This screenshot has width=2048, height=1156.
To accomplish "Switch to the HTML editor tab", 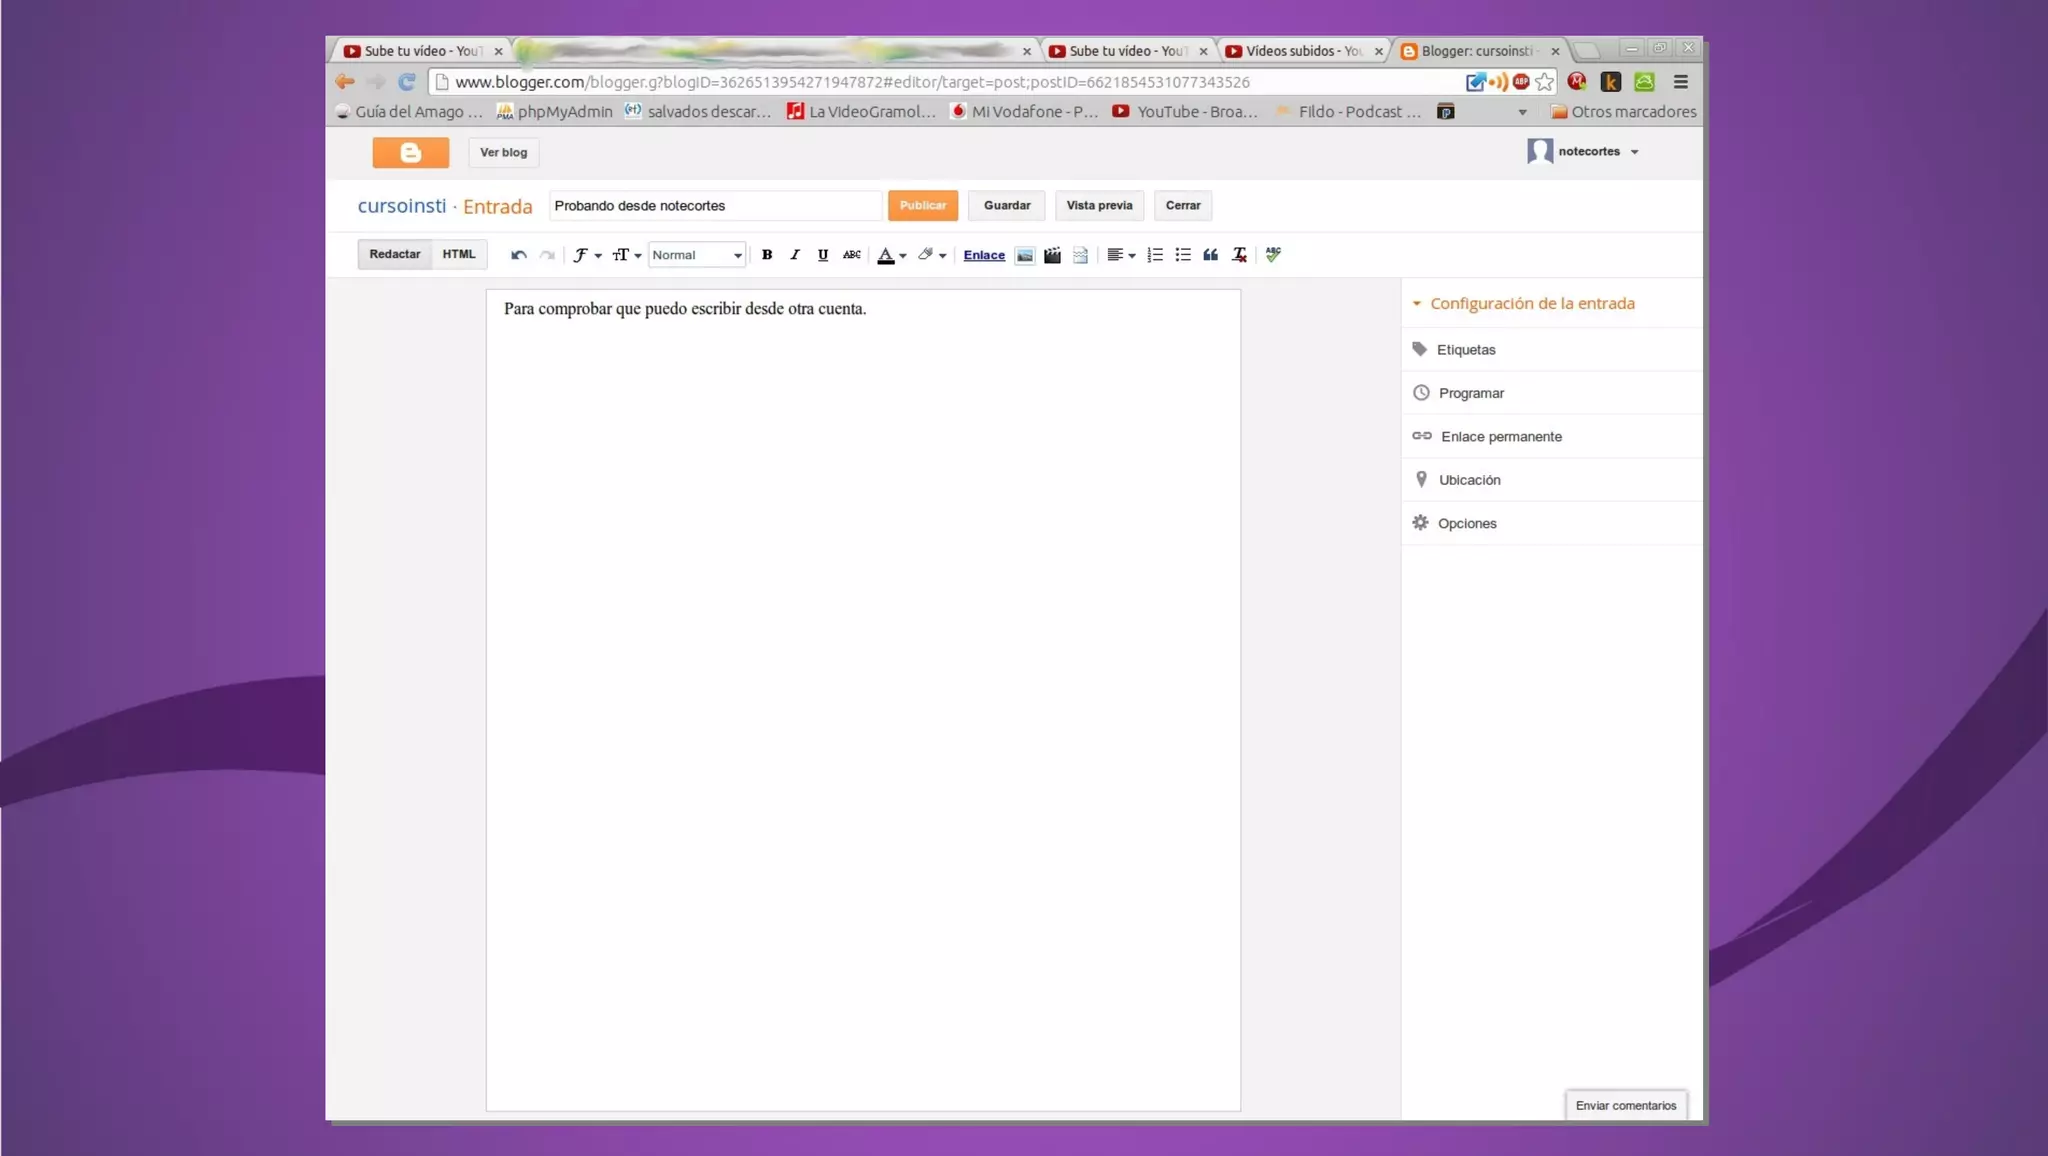I will click(459, 254).
